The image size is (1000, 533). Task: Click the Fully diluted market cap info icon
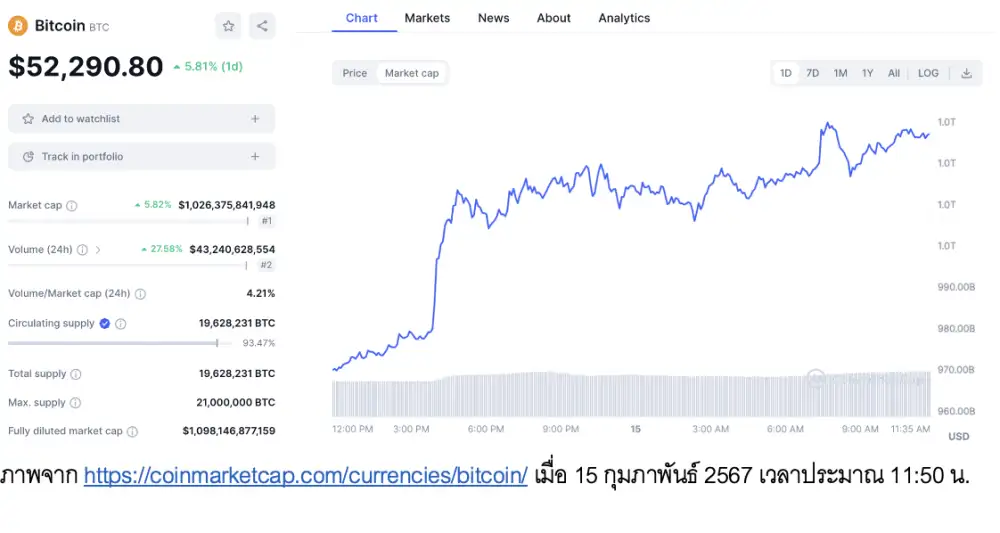tap(132, 432)
